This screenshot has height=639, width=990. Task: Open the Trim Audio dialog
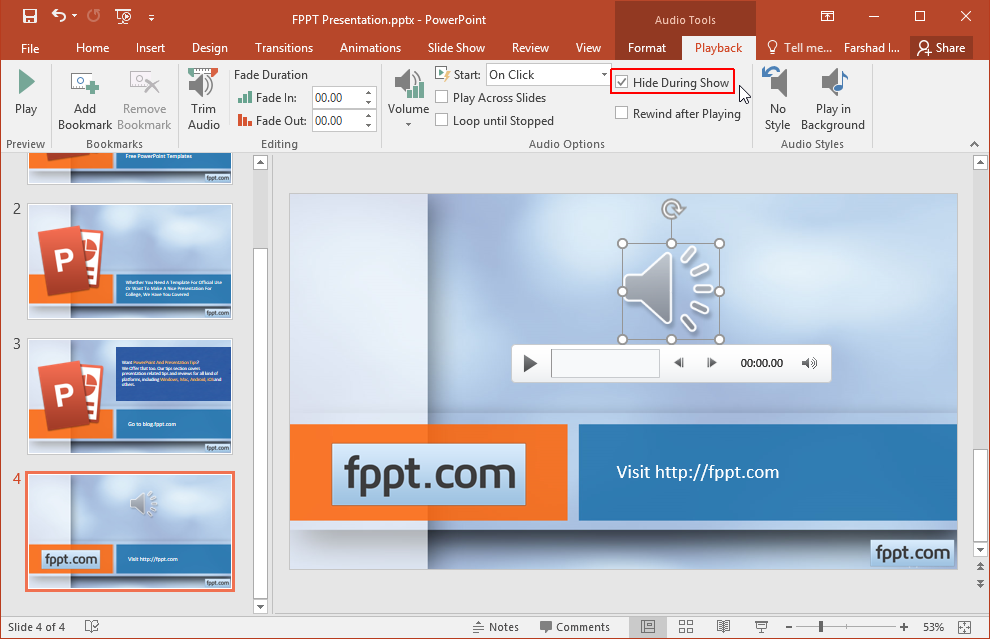pos(203,100)
